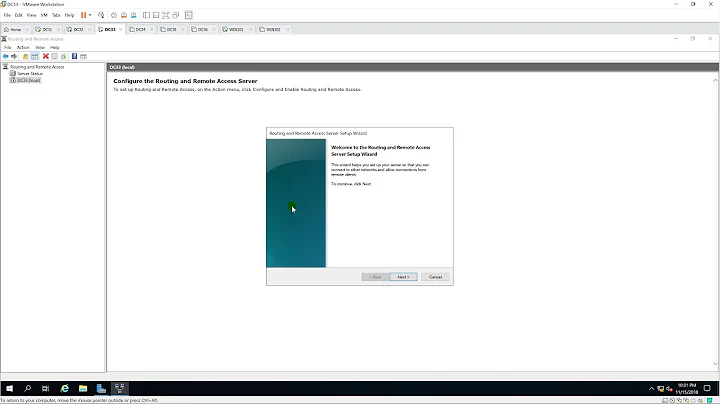
Task: Open Routing and Remote Access File menu
Action: [x=7, y=47]
